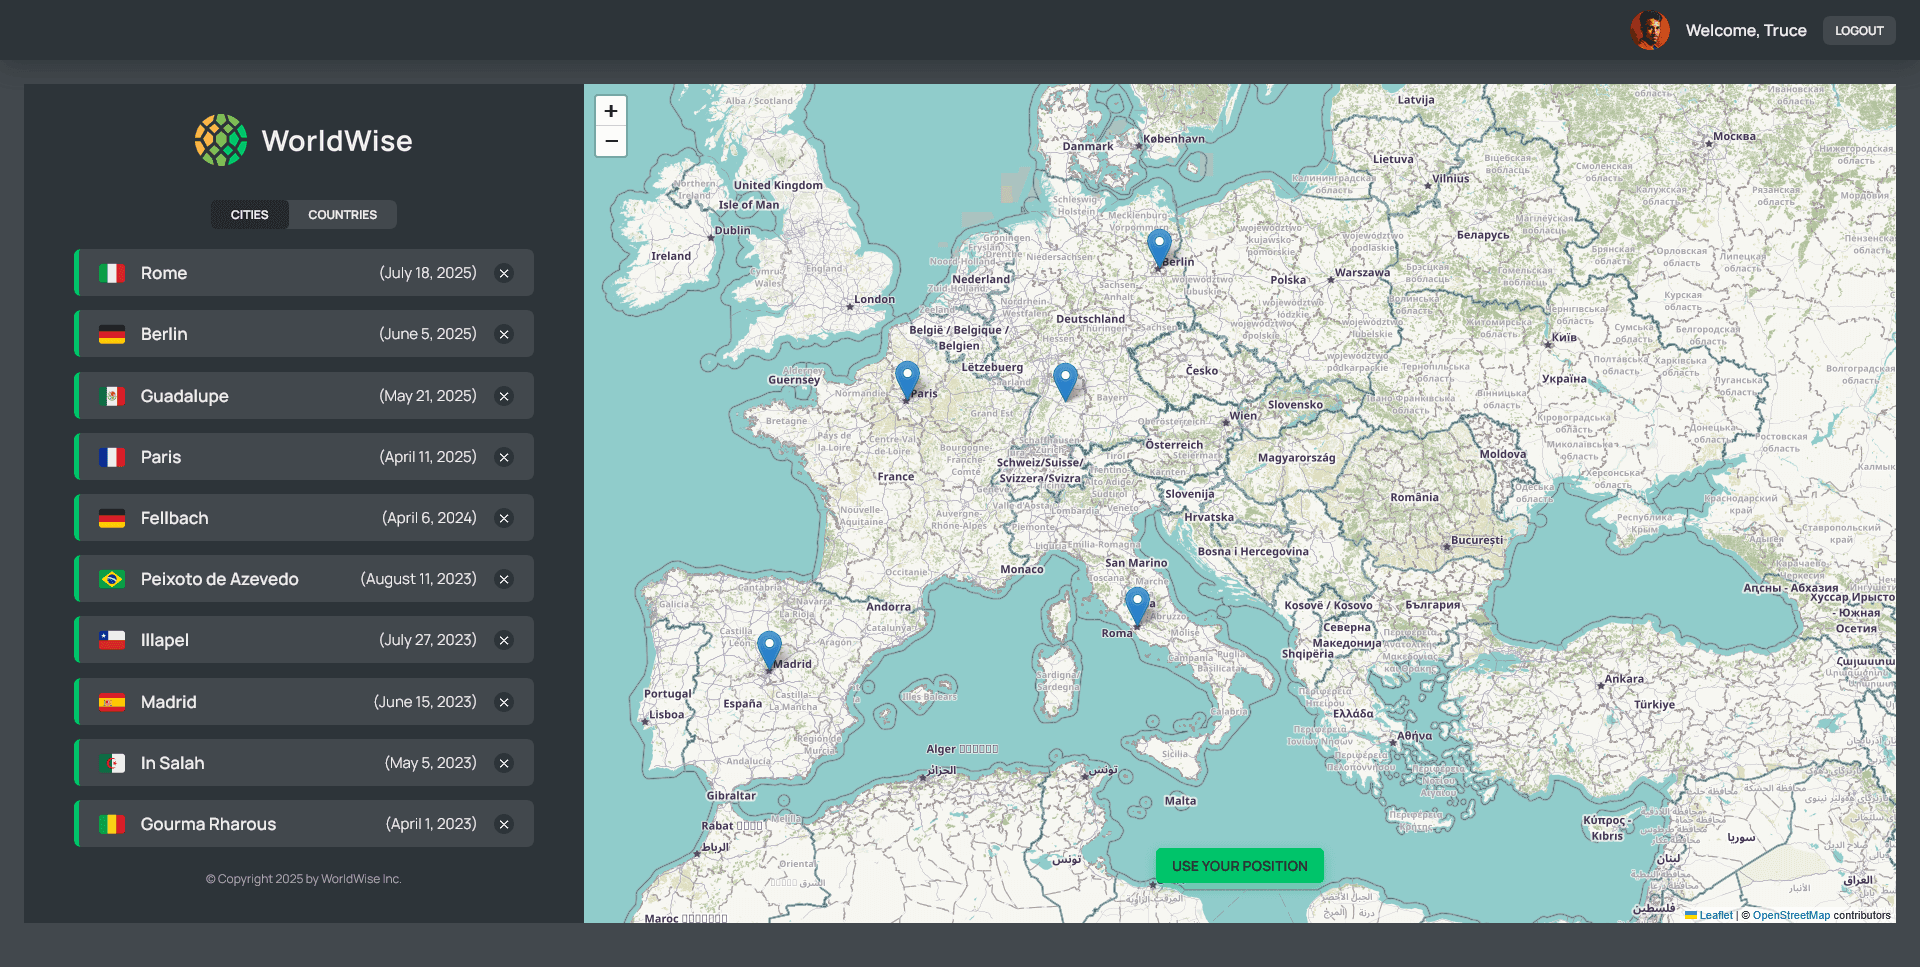This screenshot has height=967, width=1920.
Task: Click Truce's profile avatar
Action: pyautogui.click(x=1650, y=29)
